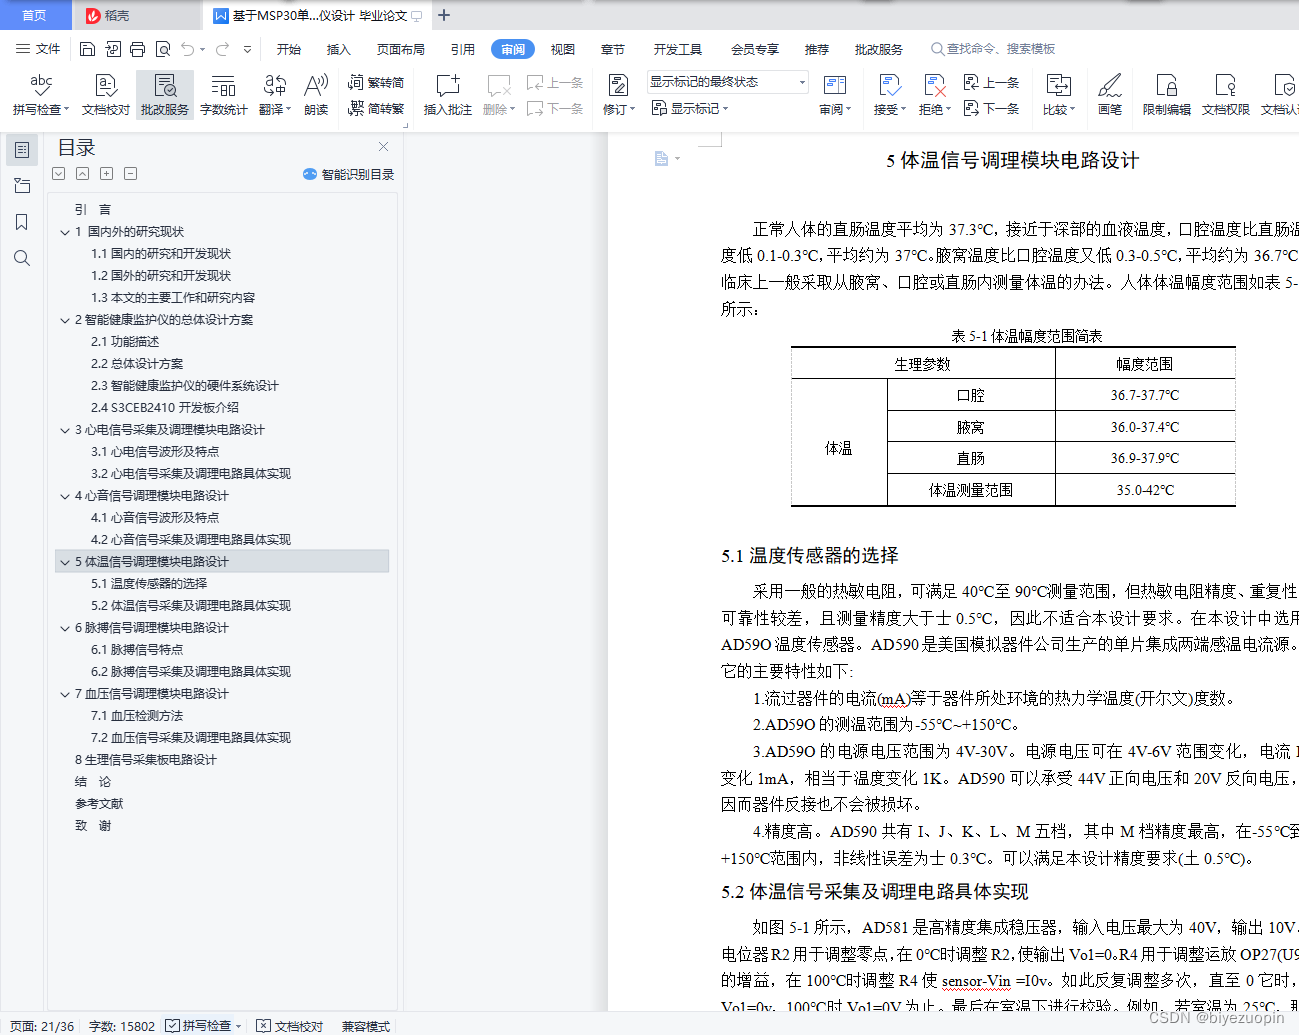
Task: Jump to 2.4 S3CEB2410 开发板介绍
Action: coord(165,408)
